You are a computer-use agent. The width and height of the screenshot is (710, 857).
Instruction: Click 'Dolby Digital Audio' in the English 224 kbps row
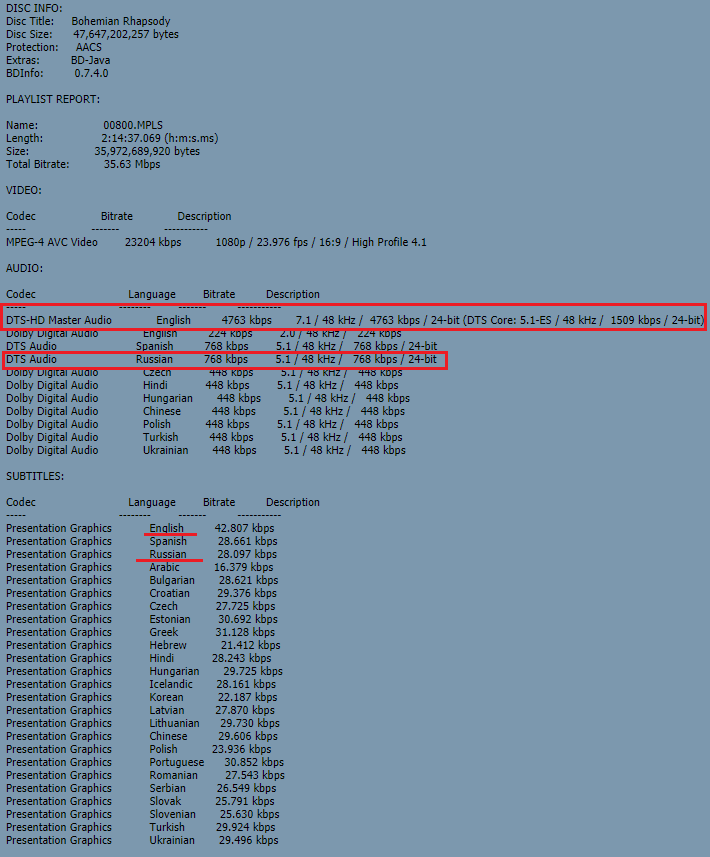tap(52, 333)
